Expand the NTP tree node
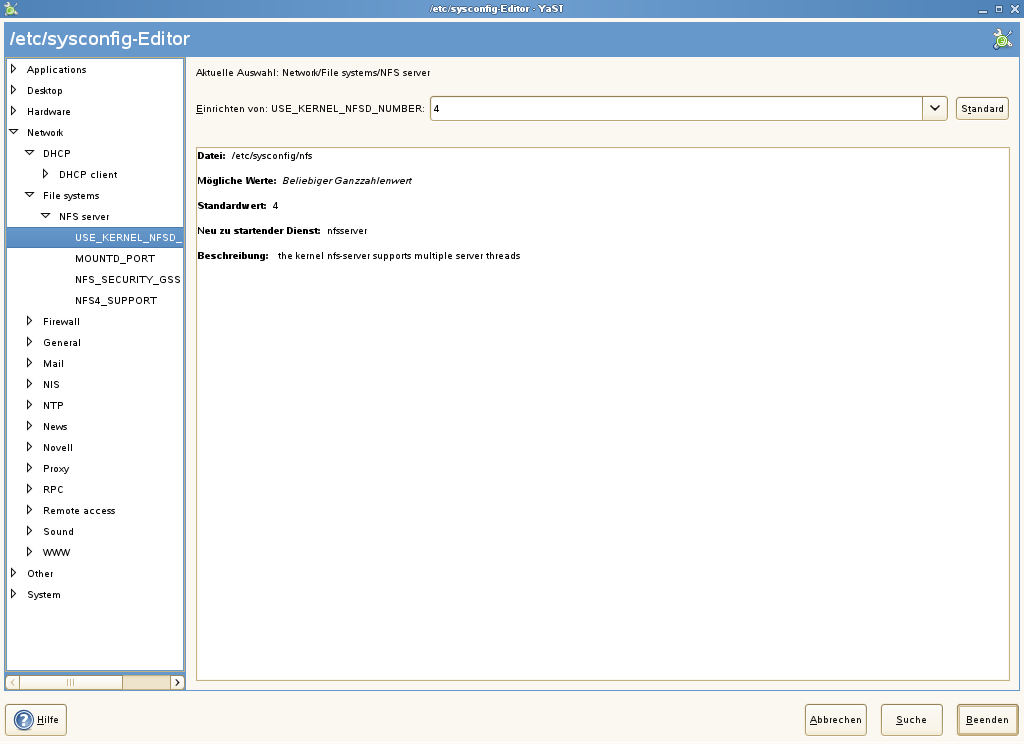 pos(29,405)
